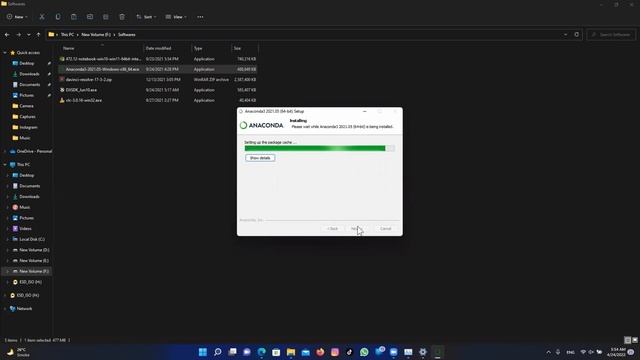Open address bar history dropdown
Screen dimensions: 640x360
pyautogui.click(x=565, y=35)
